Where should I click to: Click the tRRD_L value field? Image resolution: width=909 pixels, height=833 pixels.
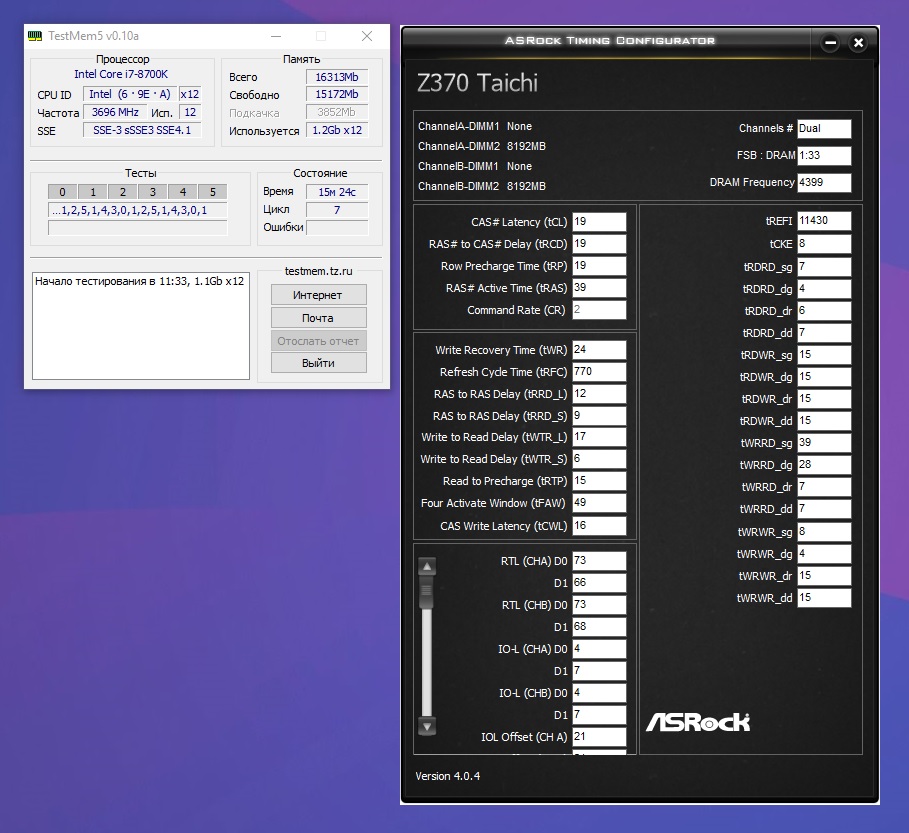(599, 394)
